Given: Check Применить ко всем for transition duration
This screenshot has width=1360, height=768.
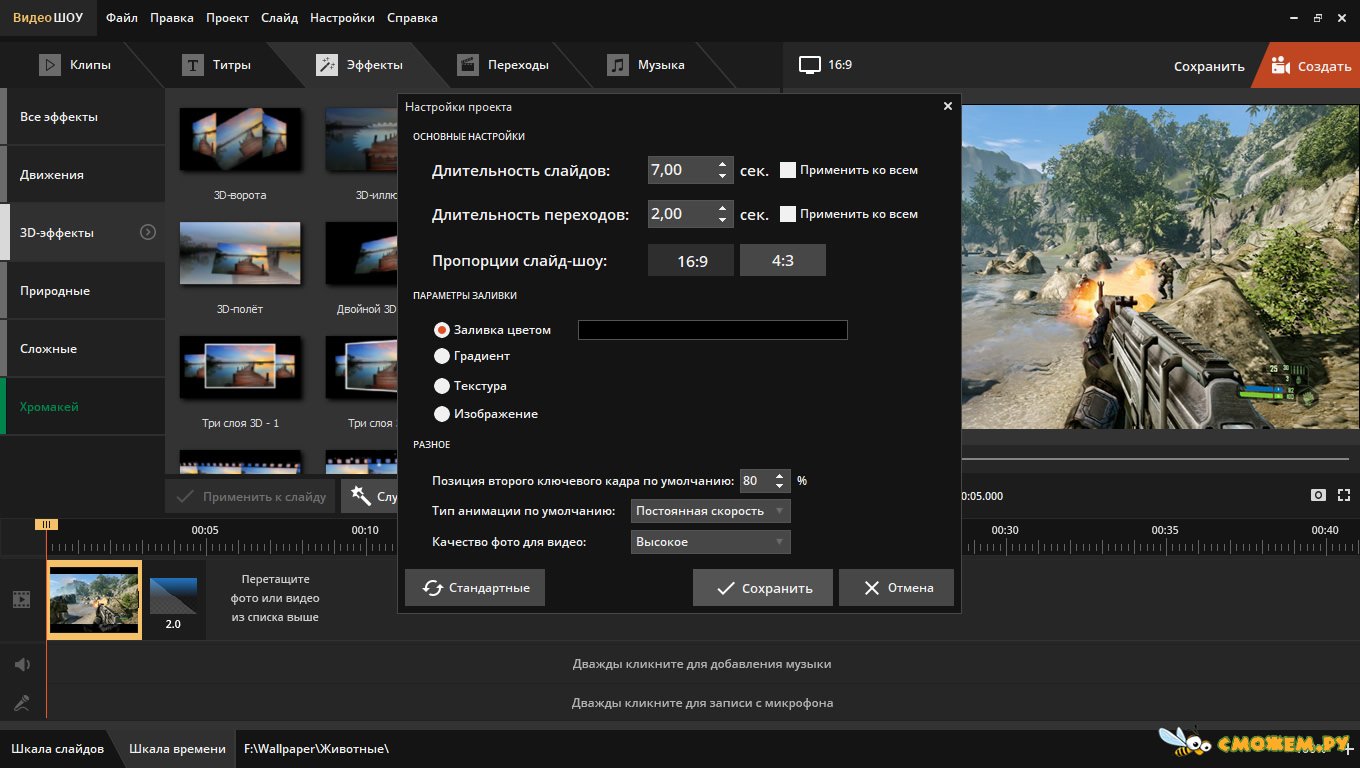Looking at the screenshot, I should [x=788, y=213].
